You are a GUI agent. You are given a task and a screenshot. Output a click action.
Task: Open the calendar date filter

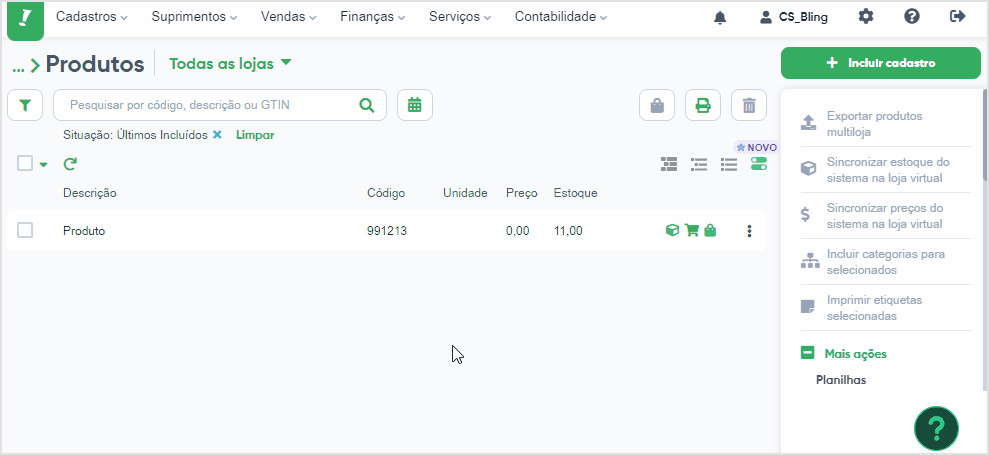click(x=414, y=105)
